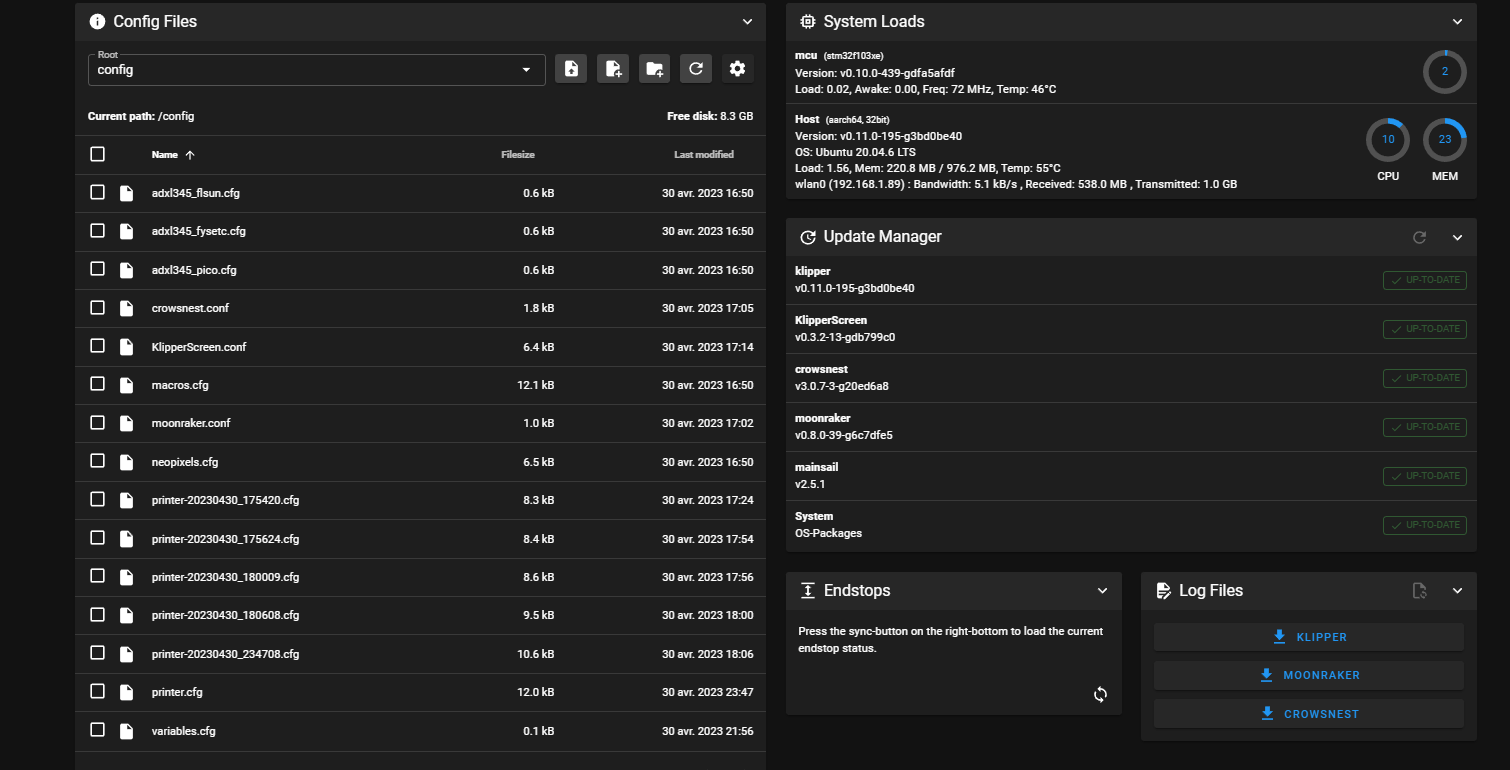Tick the macros.cfg checkbox
This screenshot has width=1510, height=770.
(97, 384)
